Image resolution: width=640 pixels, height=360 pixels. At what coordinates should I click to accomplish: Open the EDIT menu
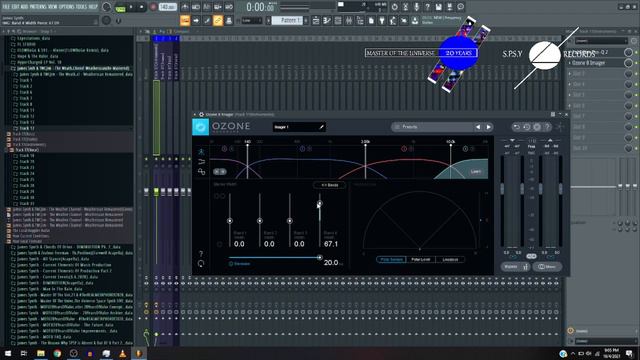coord(15,7)
